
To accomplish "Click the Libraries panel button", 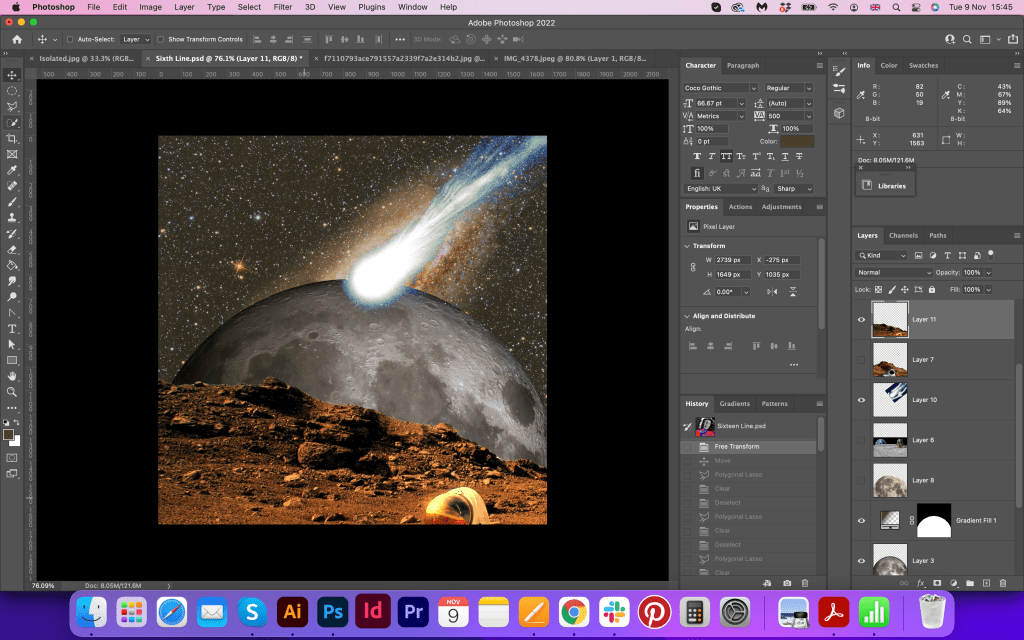I will (884, 186).
